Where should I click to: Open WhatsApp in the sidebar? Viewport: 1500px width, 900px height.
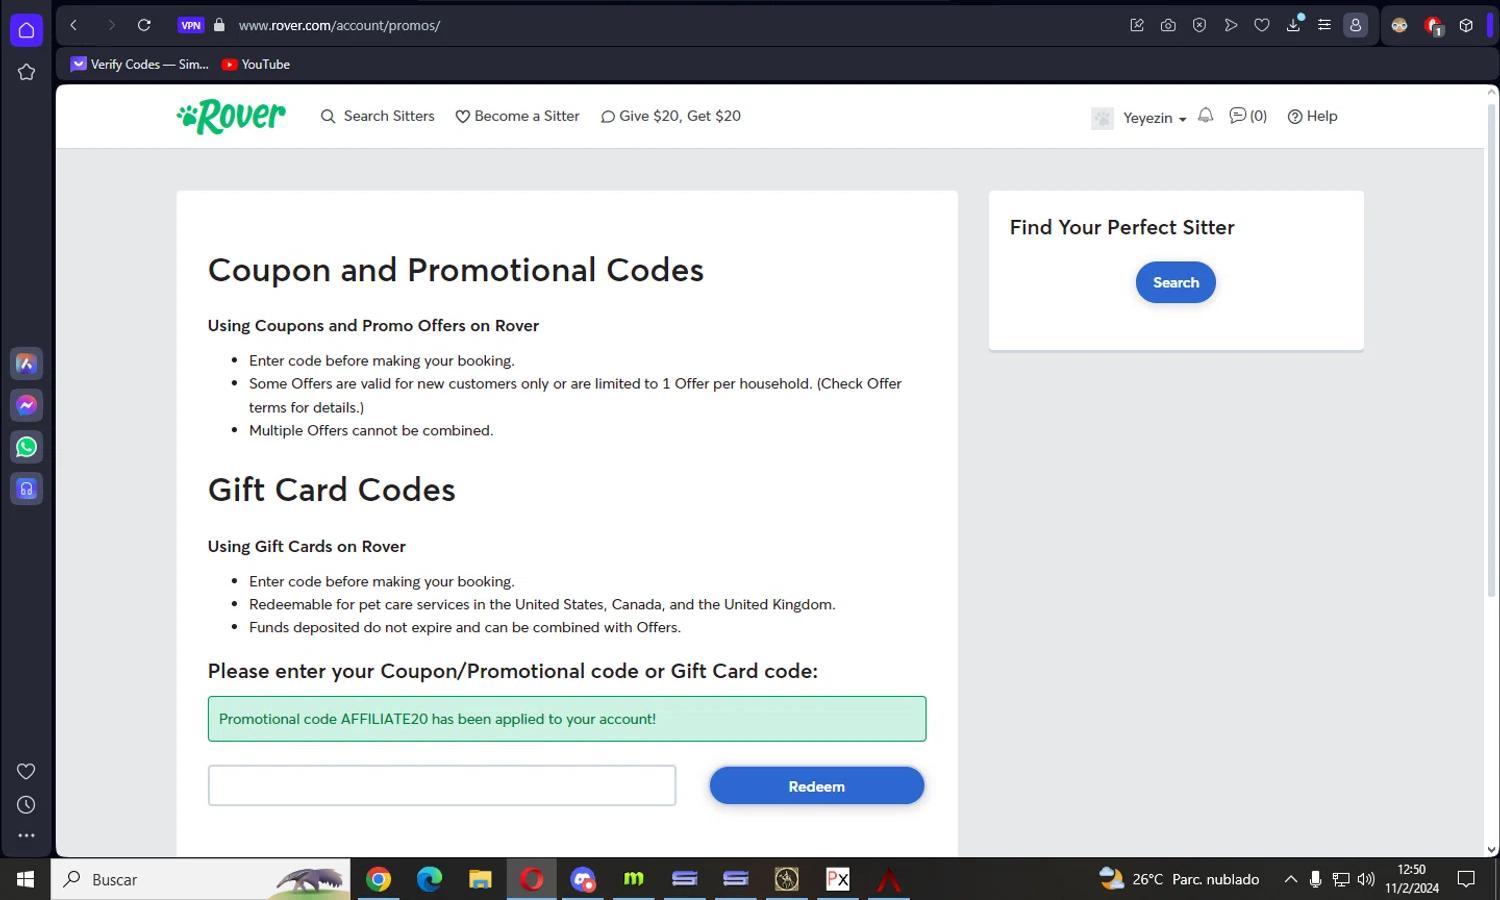pyautogui.click(x=27, y=447)
